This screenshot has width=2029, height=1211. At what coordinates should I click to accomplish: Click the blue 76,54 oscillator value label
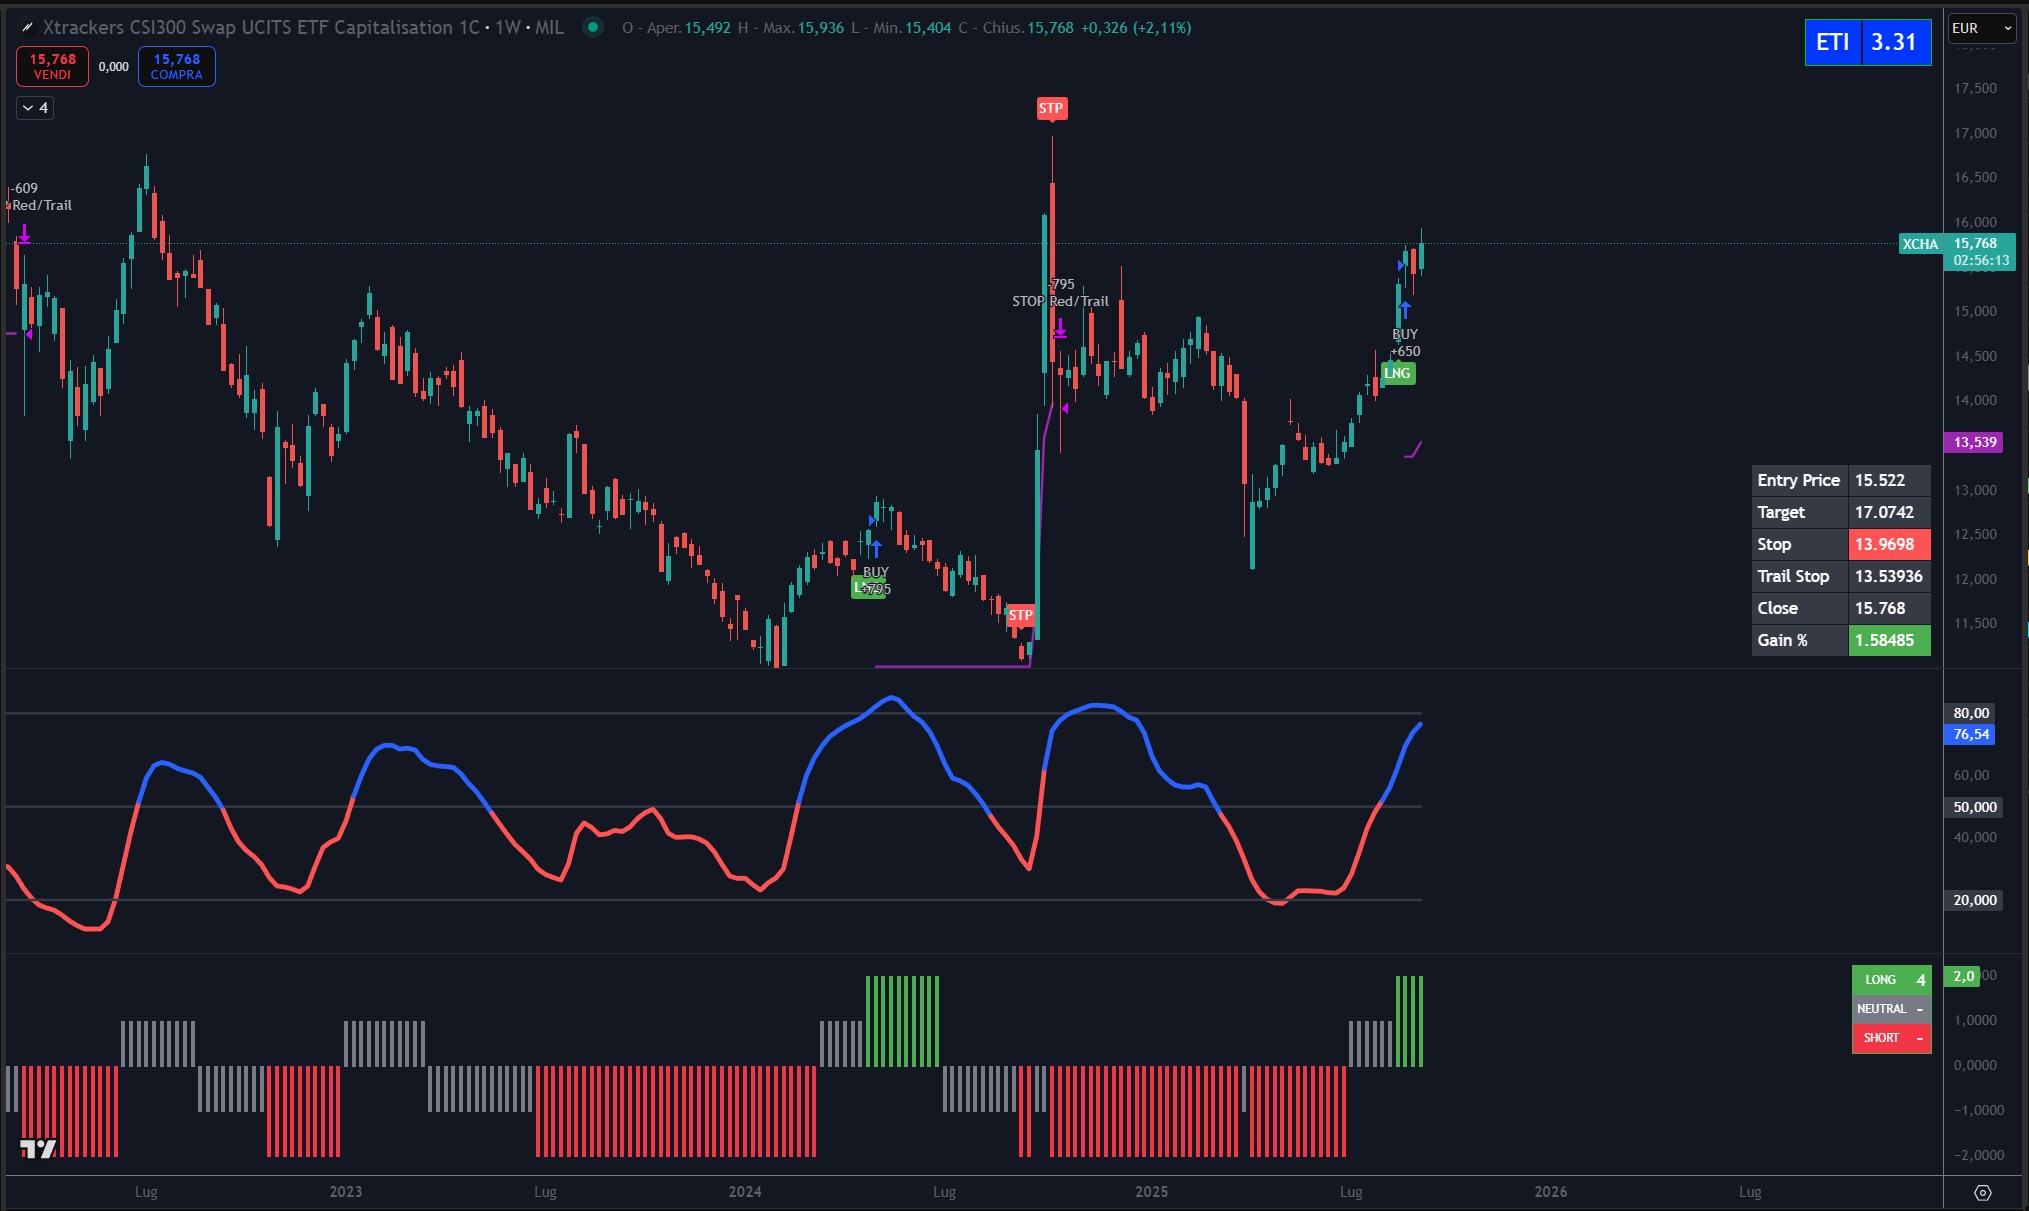tap(1970, 734)
